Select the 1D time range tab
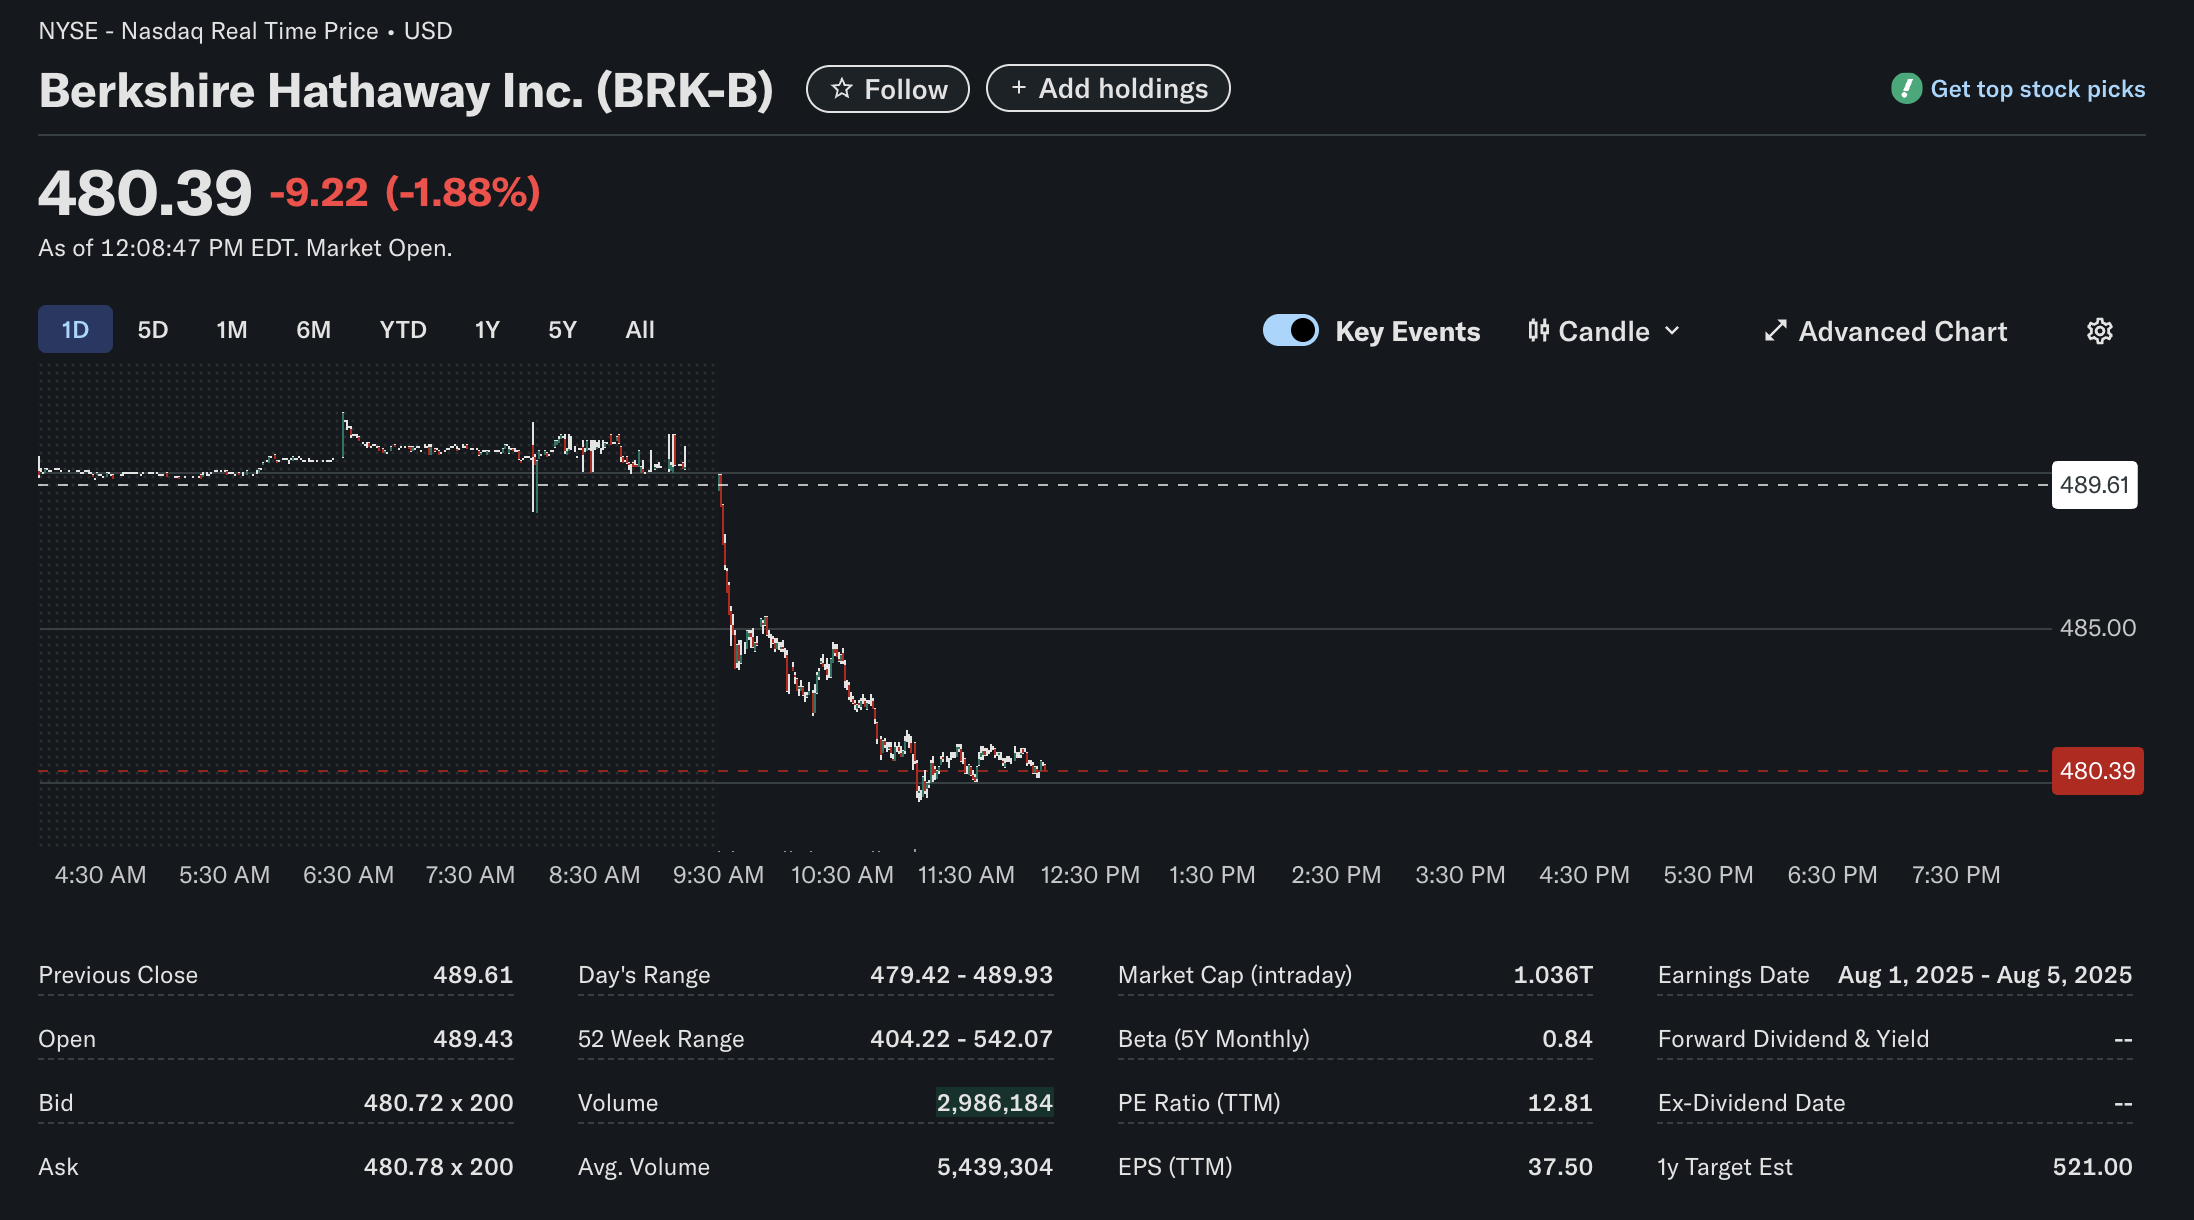The height and width of the screenshot is (1220, 2194). coord(75,330)
